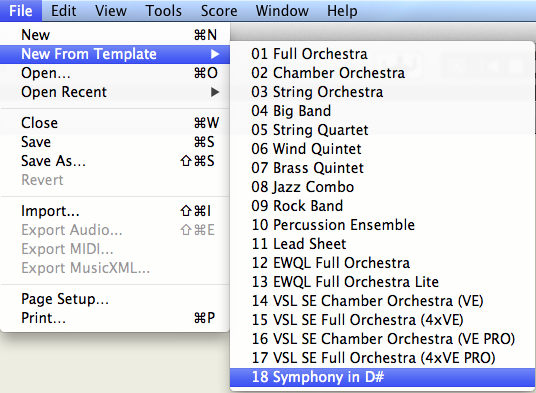Choose New from the File menu

pyautogui.click(x=115, y=35)
